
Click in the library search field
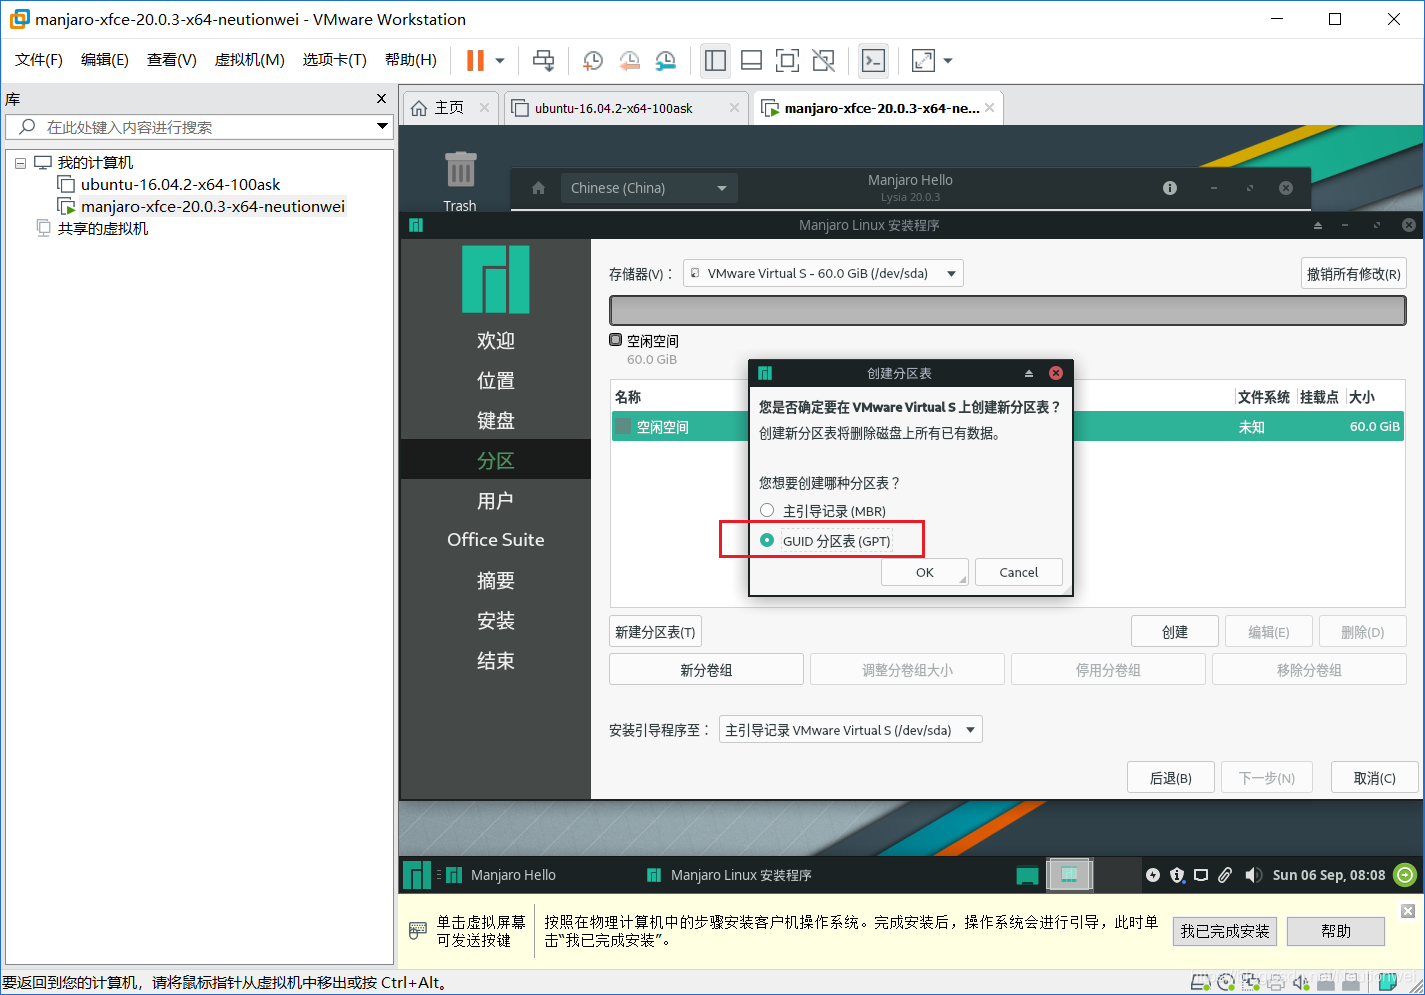click(200, 127)
